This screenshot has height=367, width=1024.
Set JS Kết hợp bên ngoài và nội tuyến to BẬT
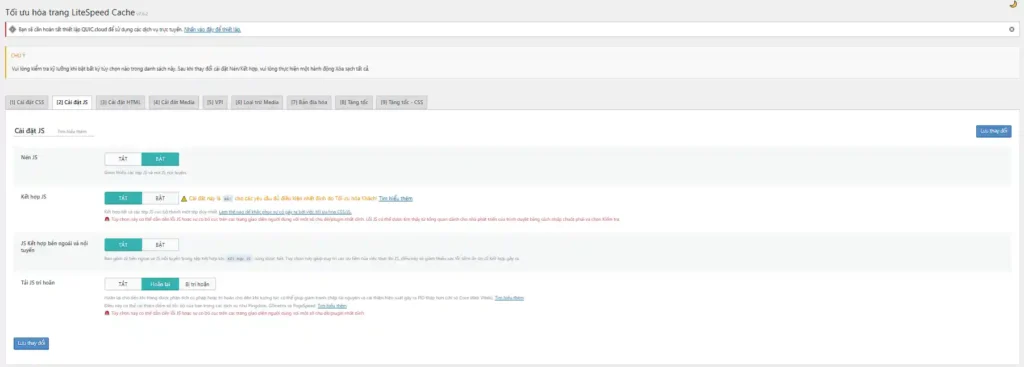160,245
